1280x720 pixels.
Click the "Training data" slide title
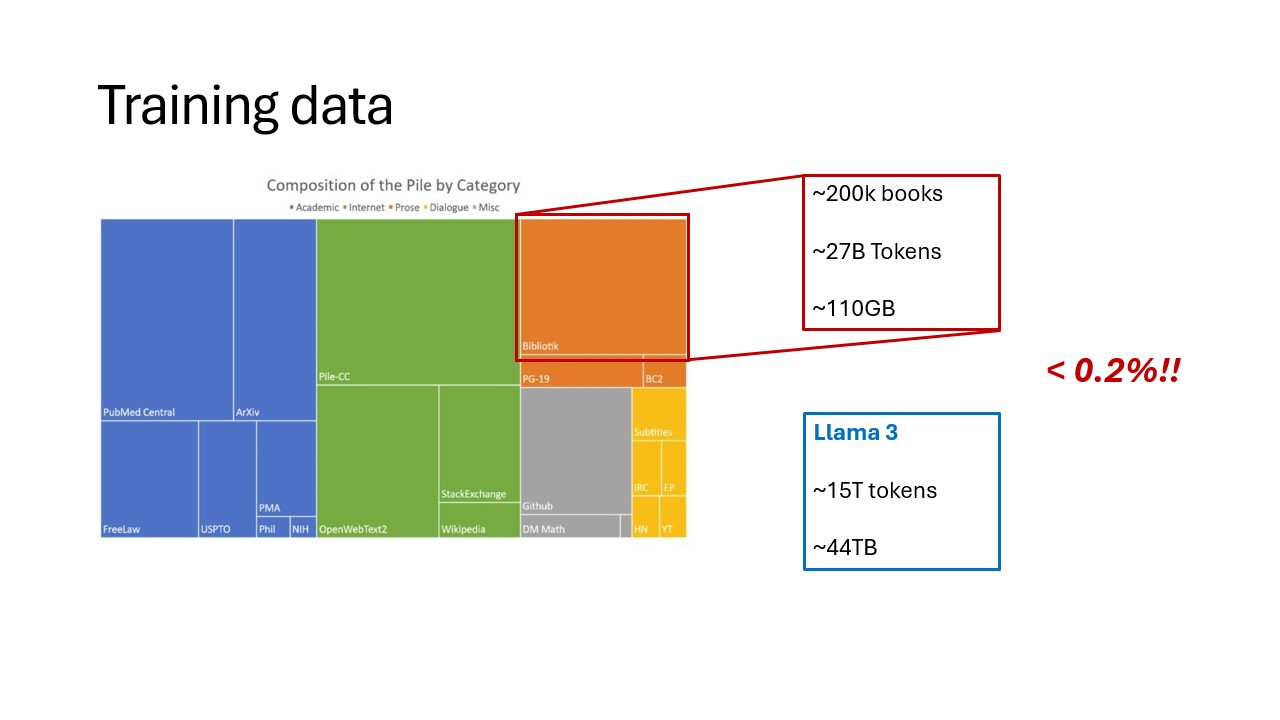(x=245, y=106)
